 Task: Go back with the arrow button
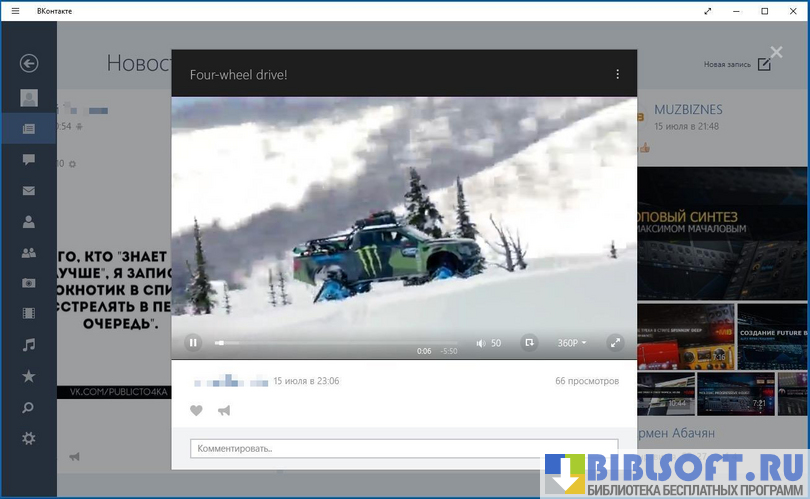(29, 64)
